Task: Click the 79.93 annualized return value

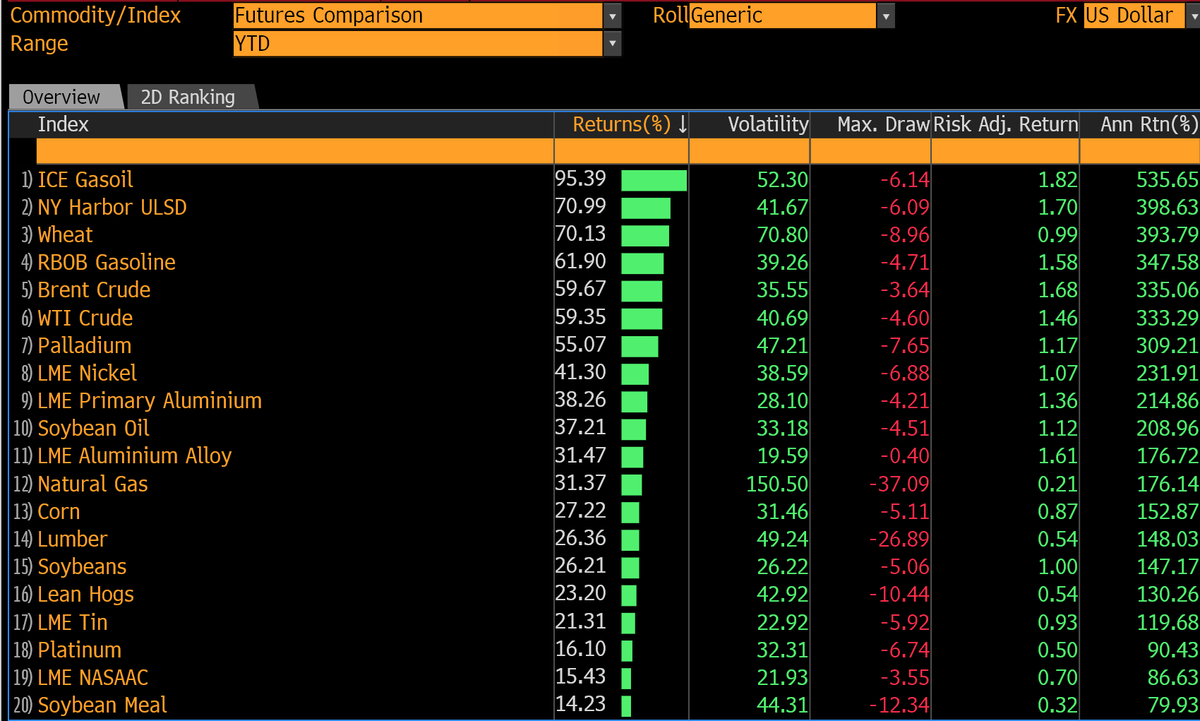Action: (x=1173, y=705)
